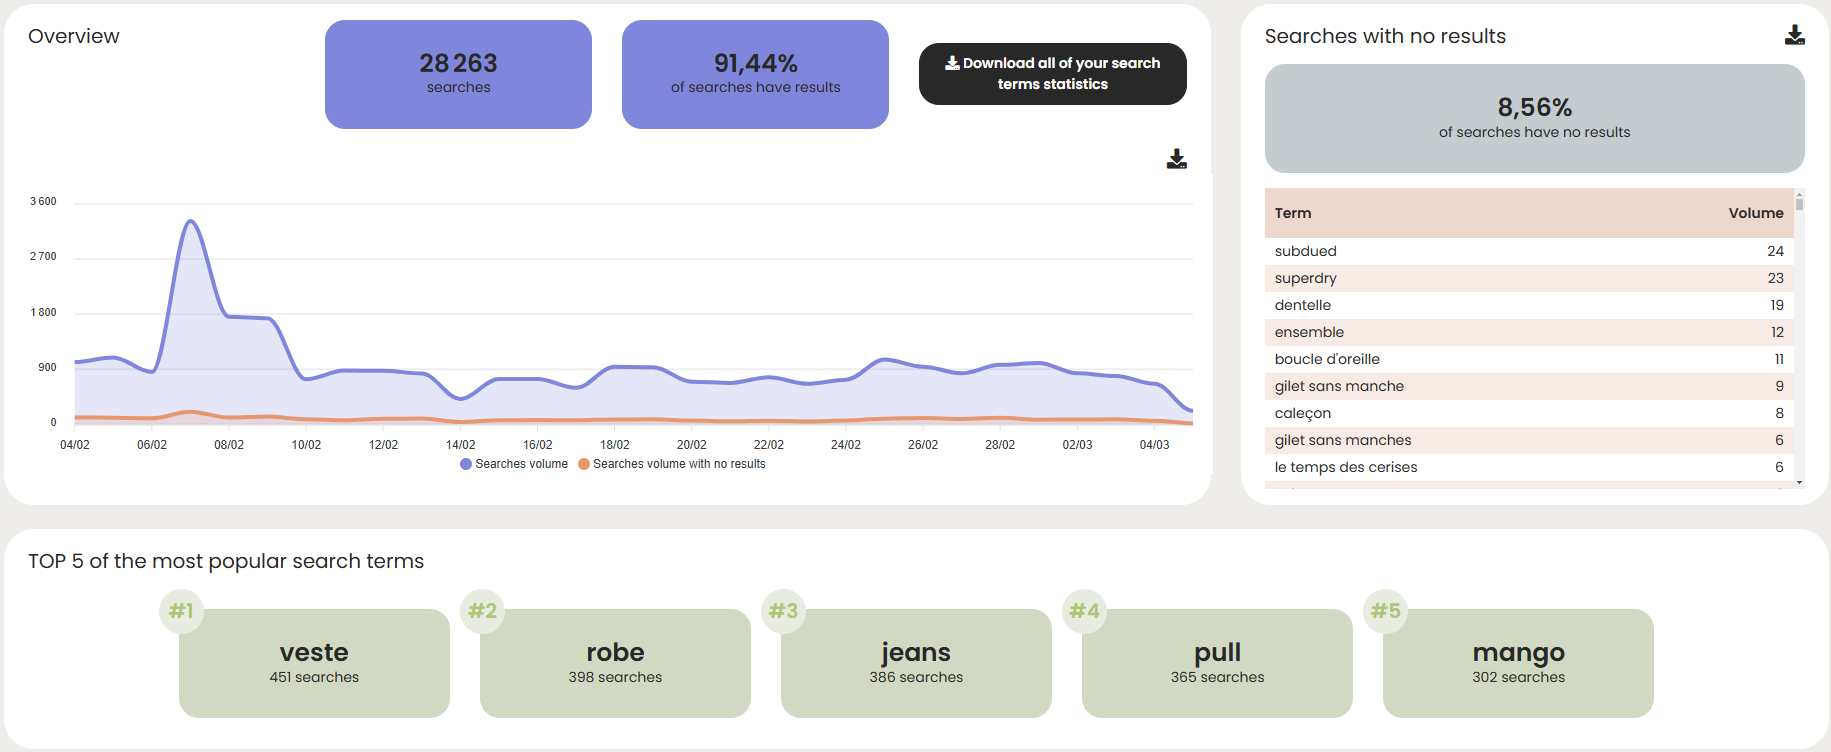Image resolution: width=1831 pixels, height=752 pixels.
Task: Open the veste top search card
Action: pos(314,663)
